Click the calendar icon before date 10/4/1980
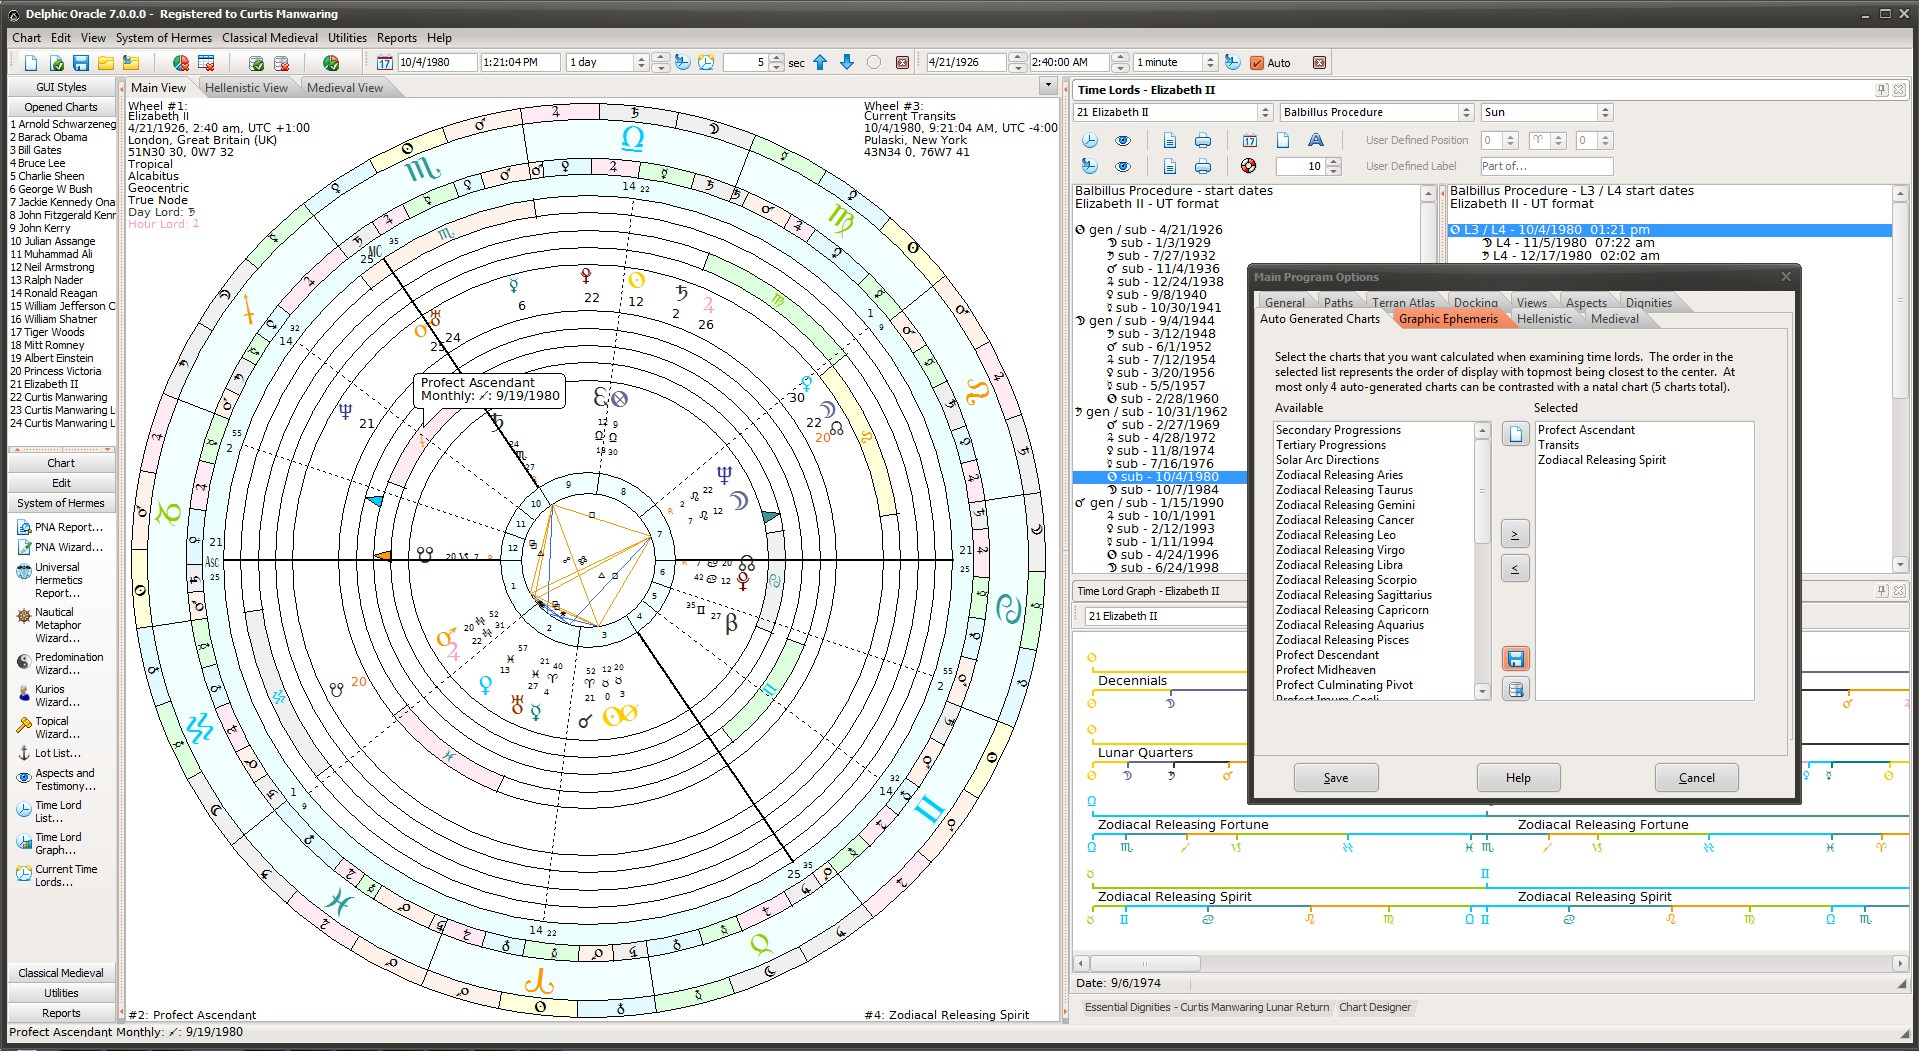The height and width of the screenshot is (1051, 1919). pyautogui.click(x=384, y=63)
